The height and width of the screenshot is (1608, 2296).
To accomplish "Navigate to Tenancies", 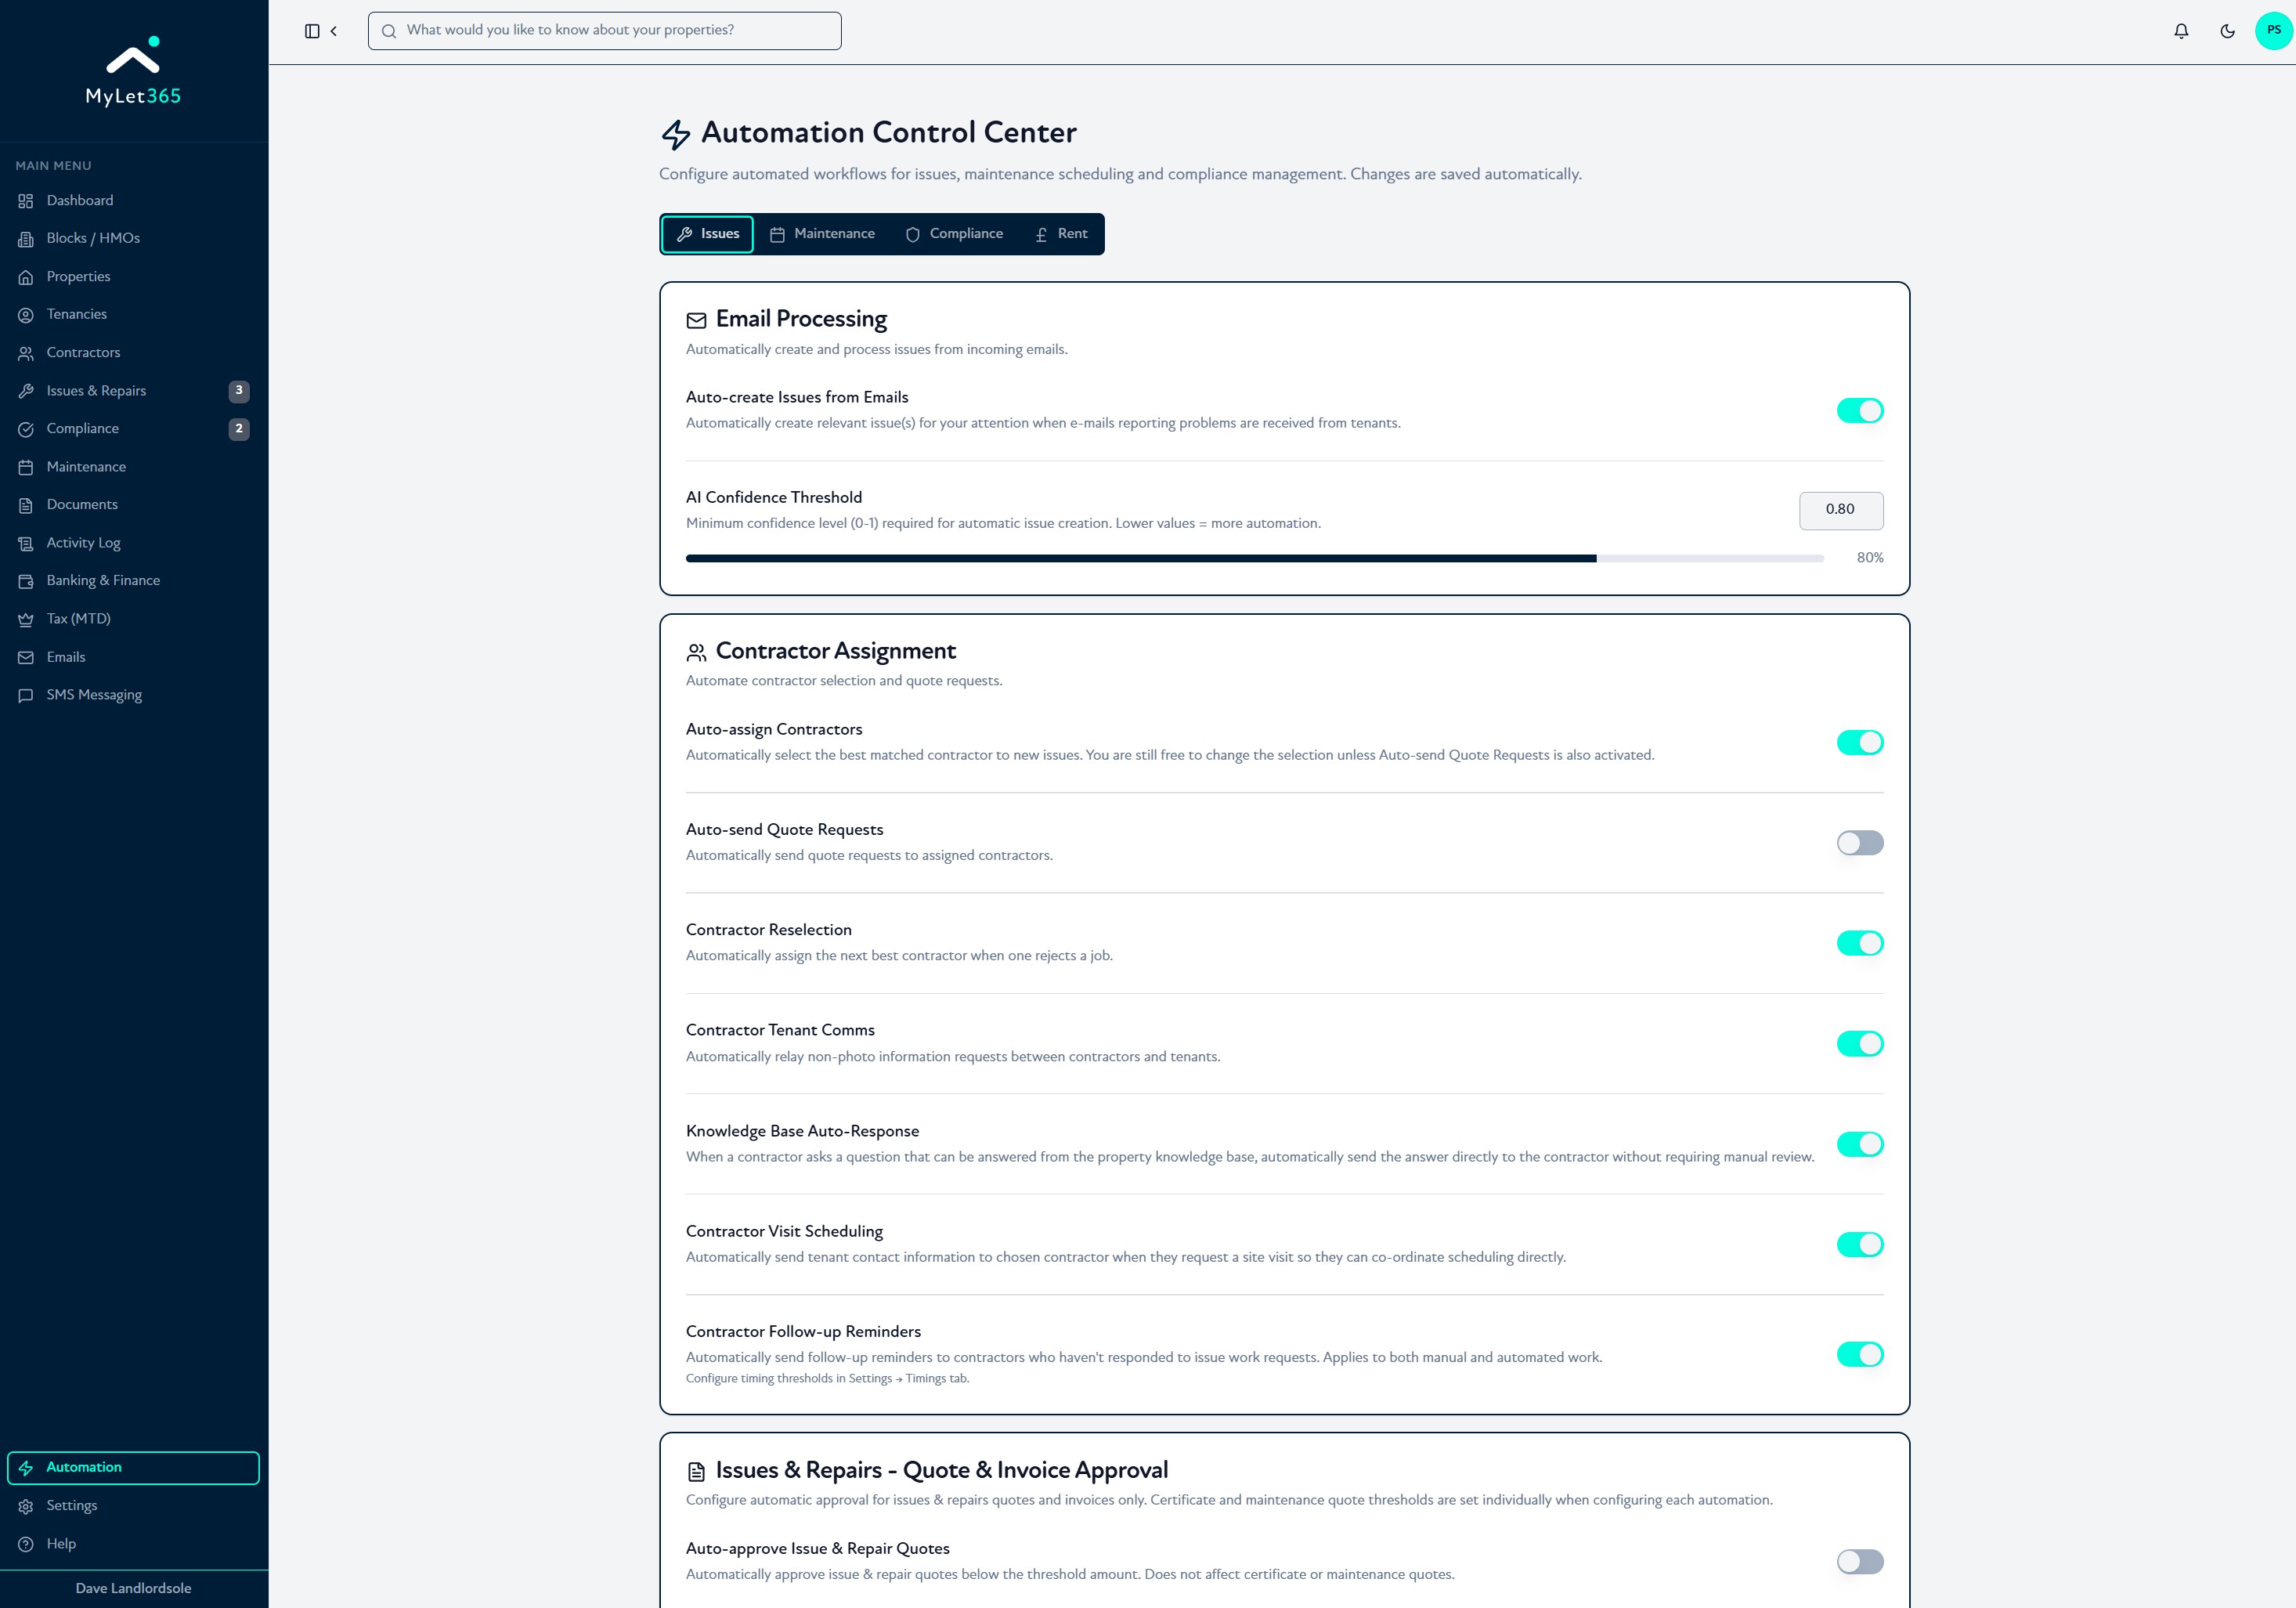I will pos(133,315).
